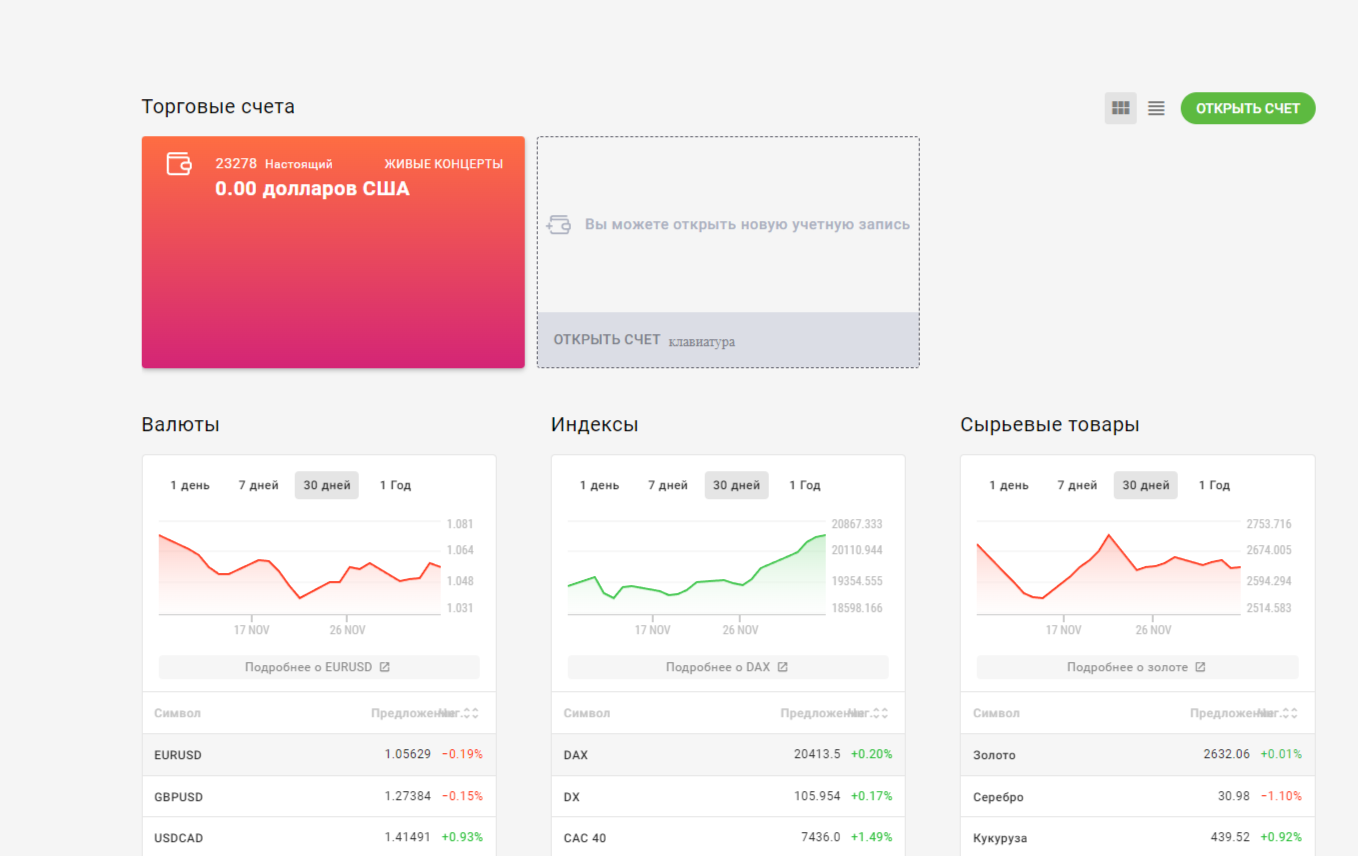Select 1 Год in Сырьевые товары chart
Image resolution: width=1358 pixels, height=856 pixels.
pos(1214,485)
